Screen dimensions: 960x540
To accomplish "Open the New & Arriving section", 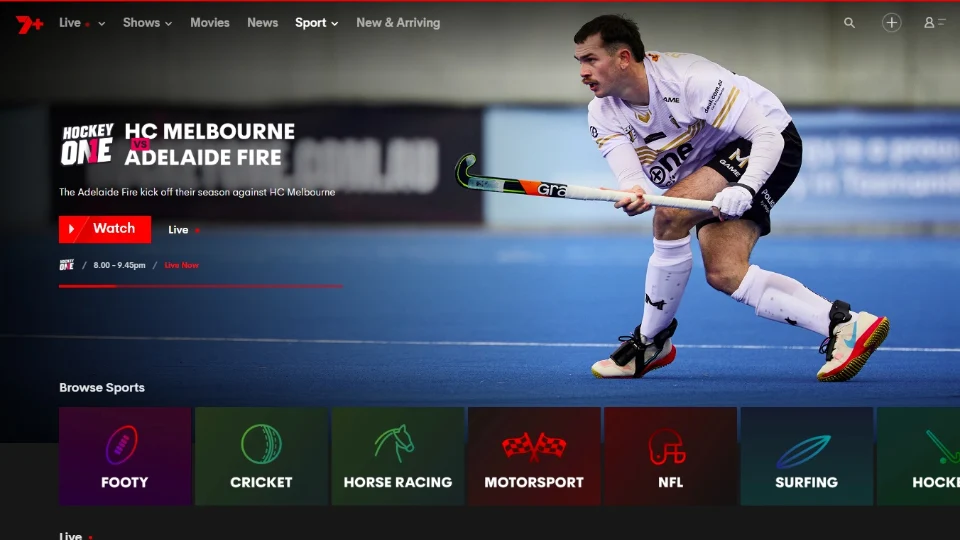I will tap(398, 23).
